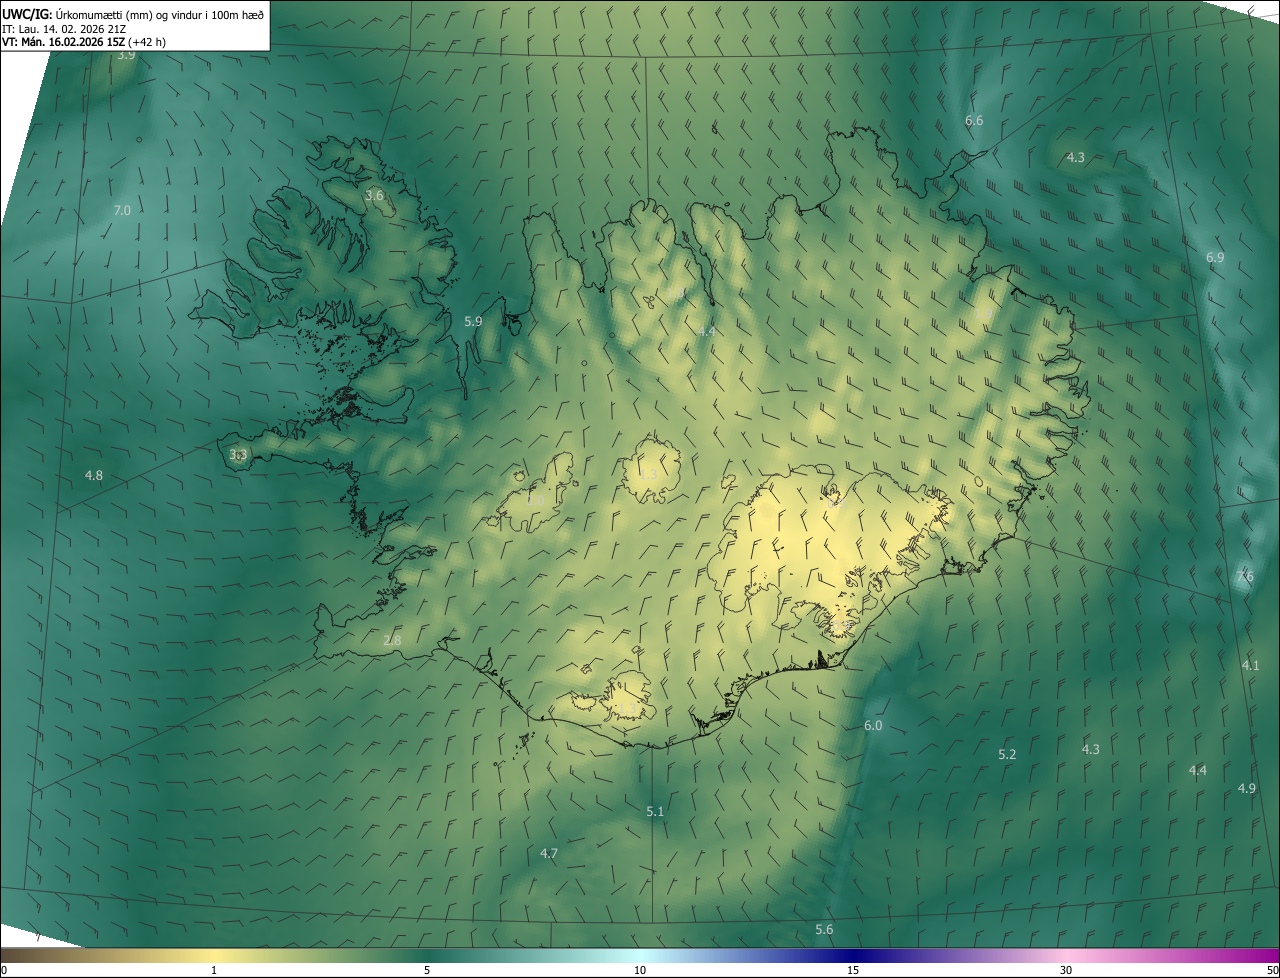Click the 5 tick on the color scale
Screen dimensions: 1280x978
pos(427,970)
